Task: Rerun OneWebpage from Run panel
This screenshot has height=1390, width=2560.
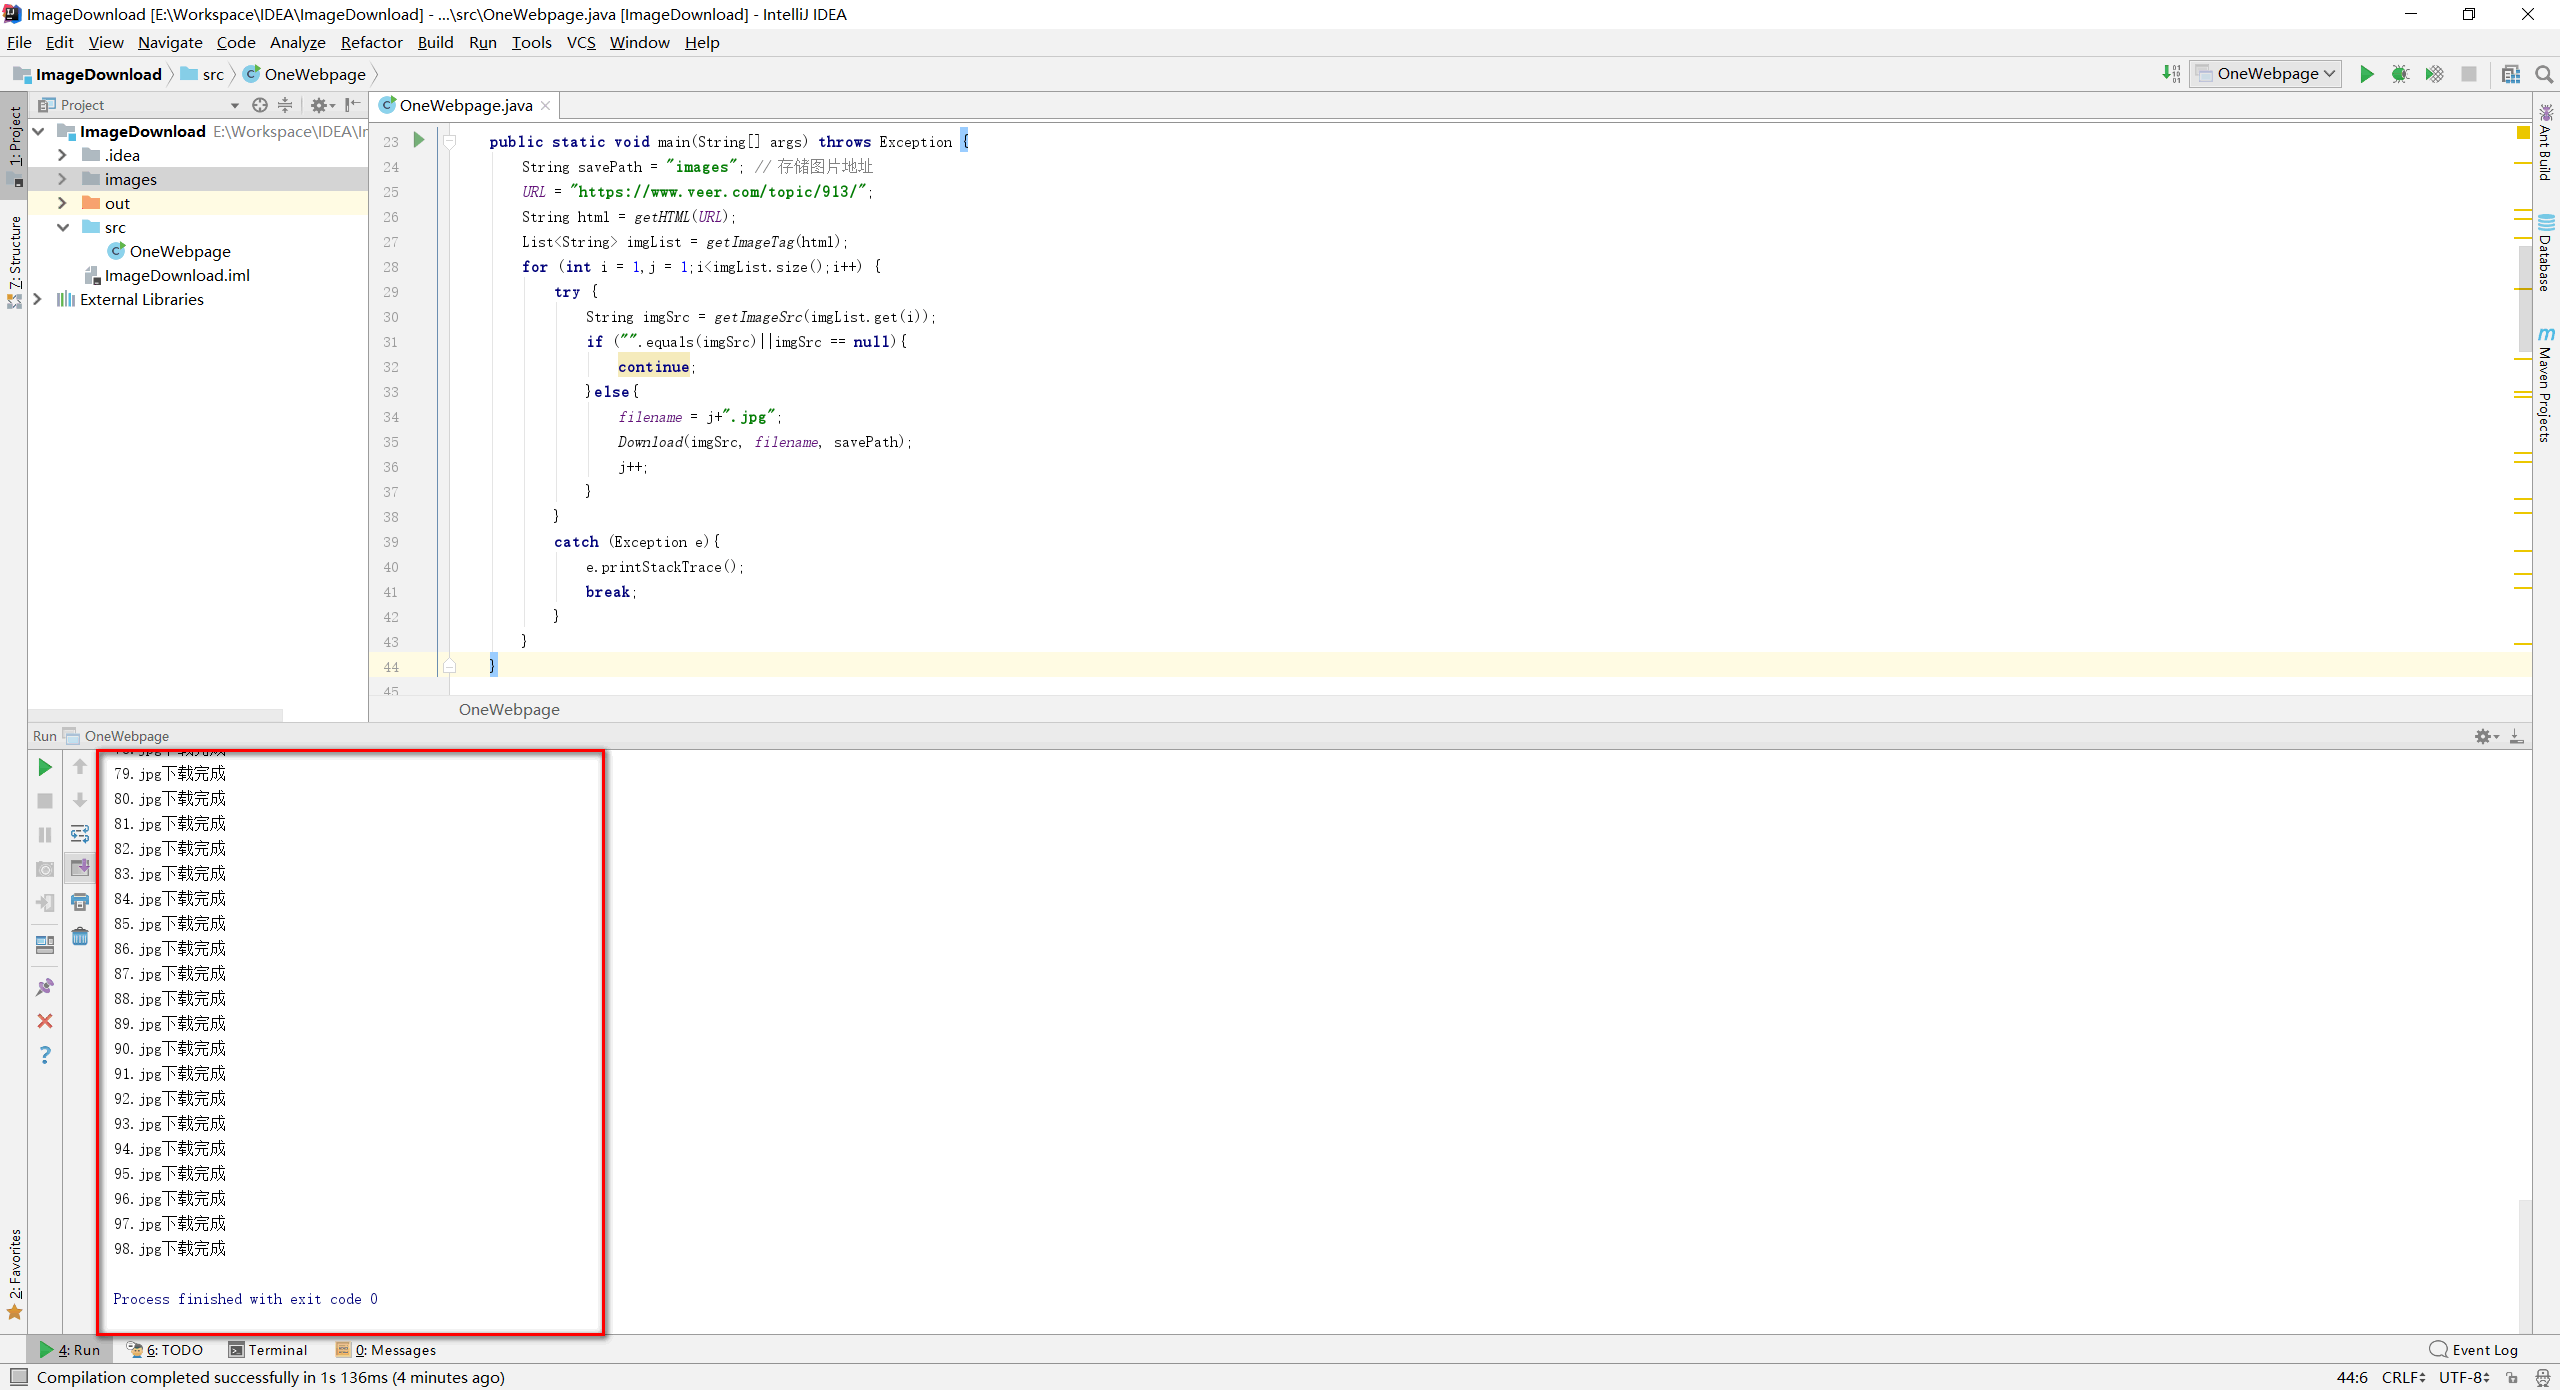Action: [x=45, y=767]
